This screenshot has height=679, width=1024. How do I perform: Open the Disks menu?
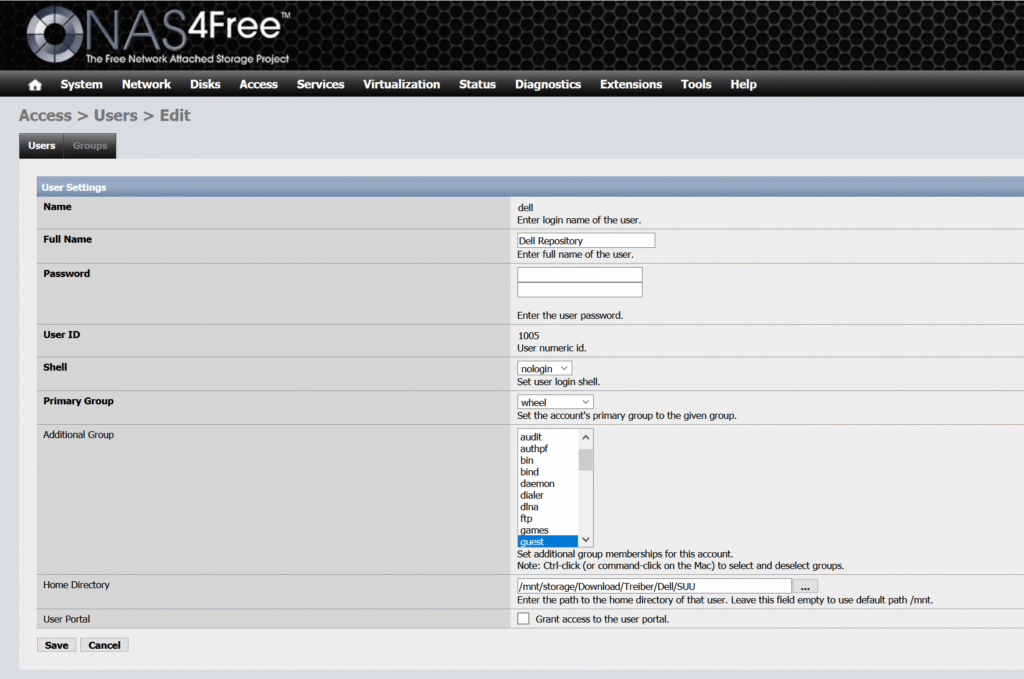(x=205, y=85)
